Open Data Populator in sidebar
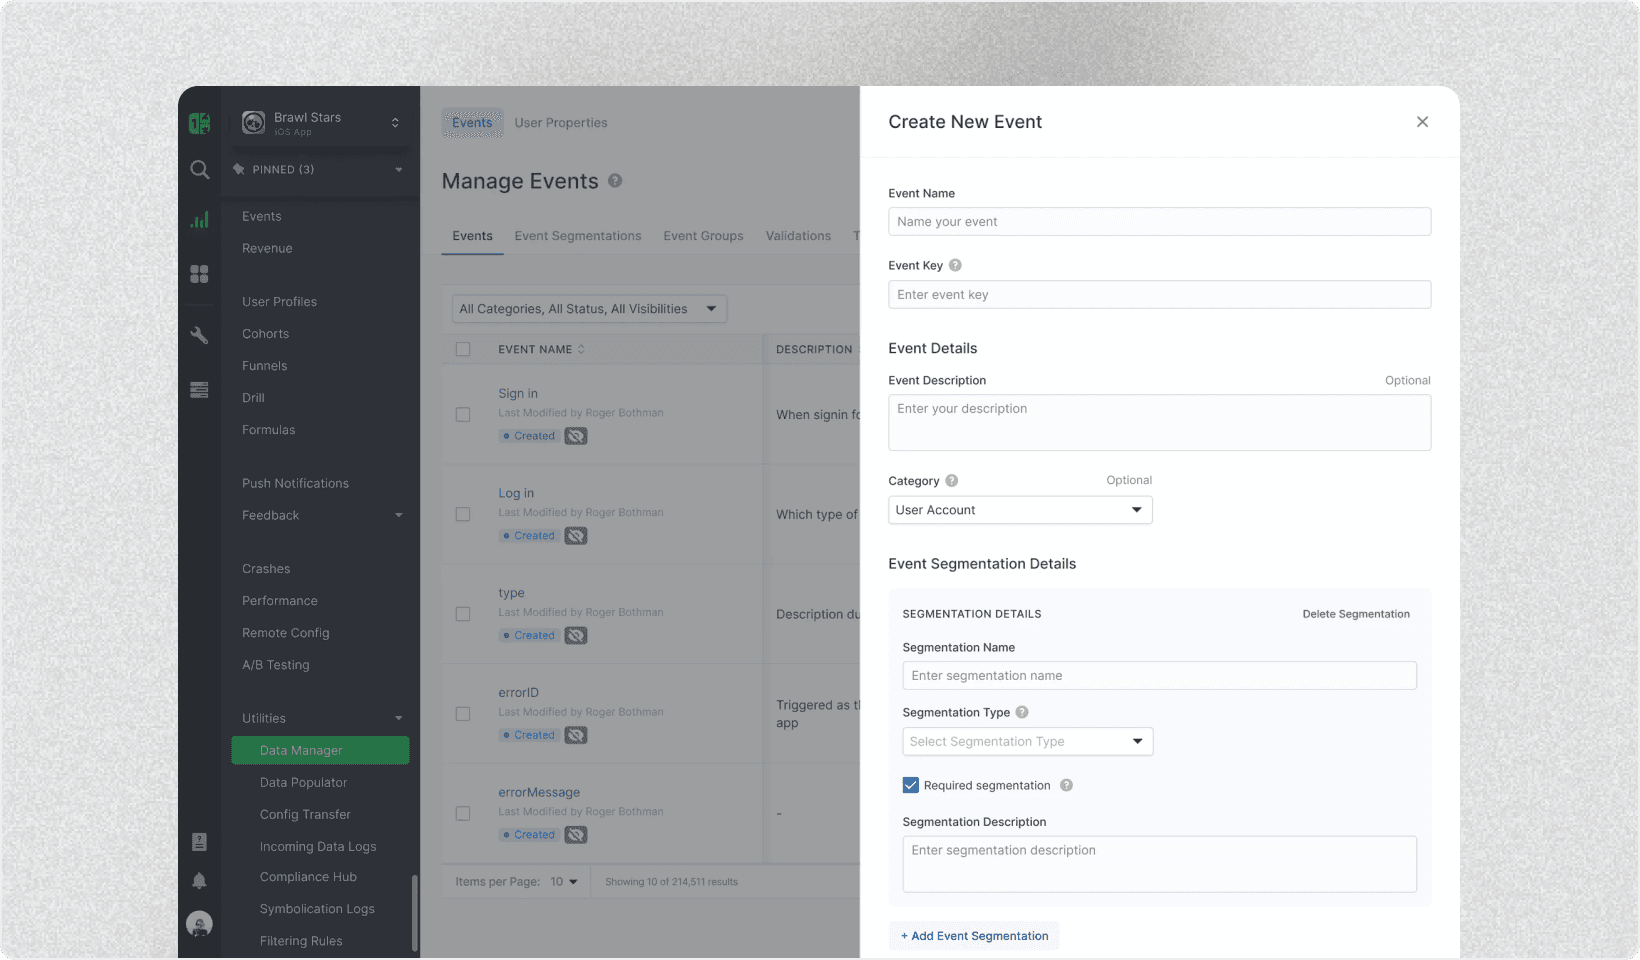1640x960 pixels. click(304, 783)
